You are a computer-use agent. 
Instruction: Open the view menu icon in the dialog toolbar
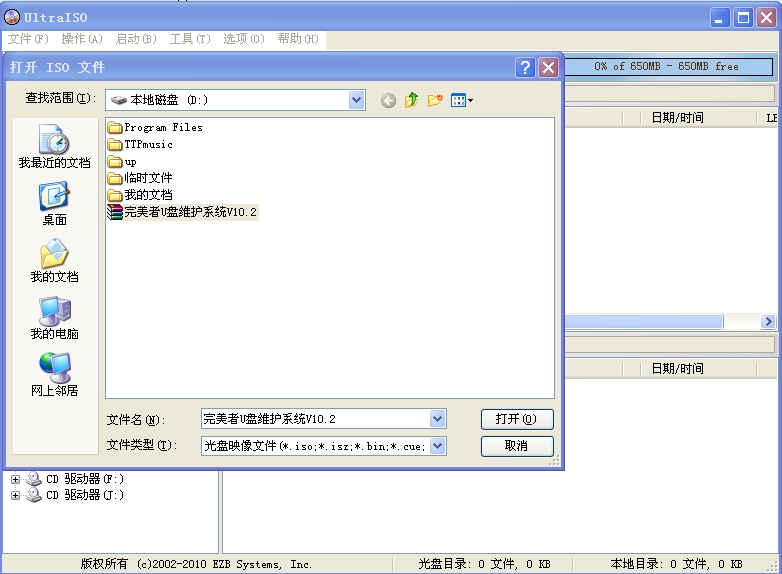point(462,100)
